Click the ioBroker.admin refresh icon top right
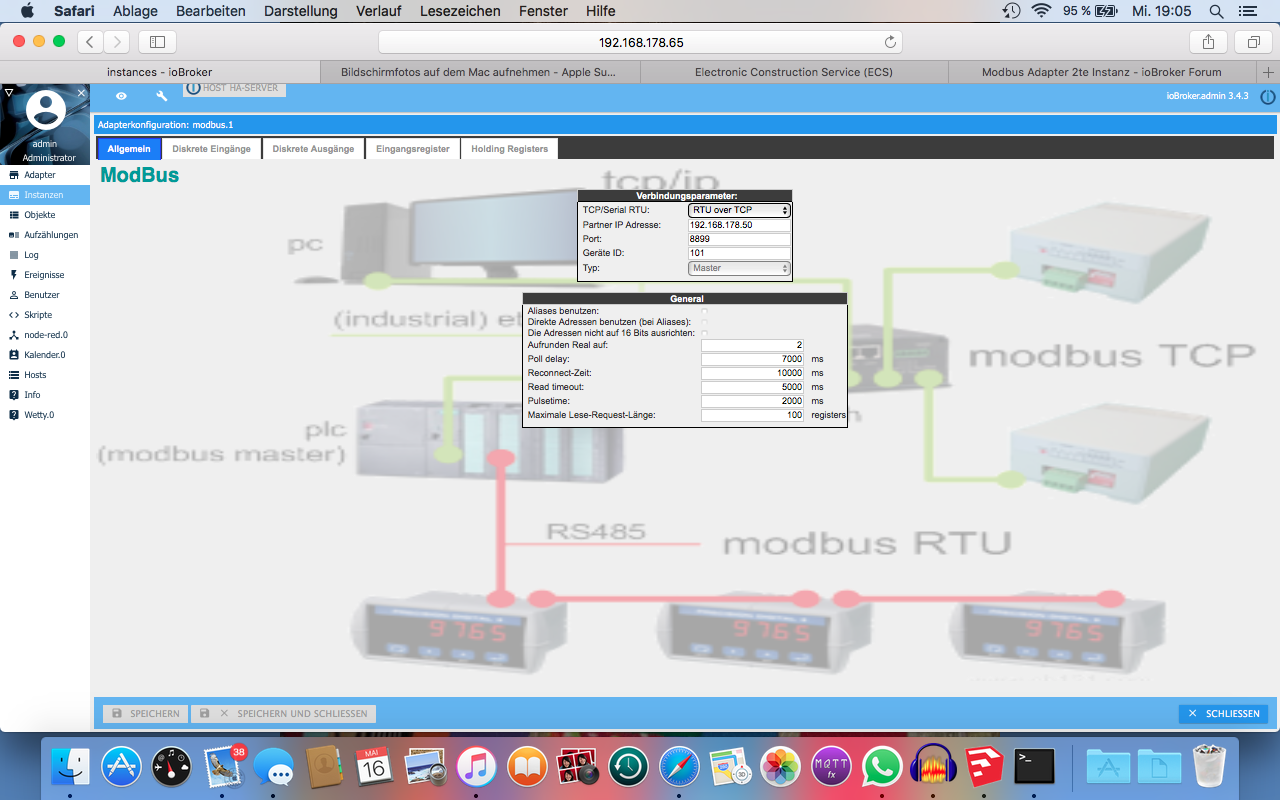The image size is (1280, 800). (1269, 94)
